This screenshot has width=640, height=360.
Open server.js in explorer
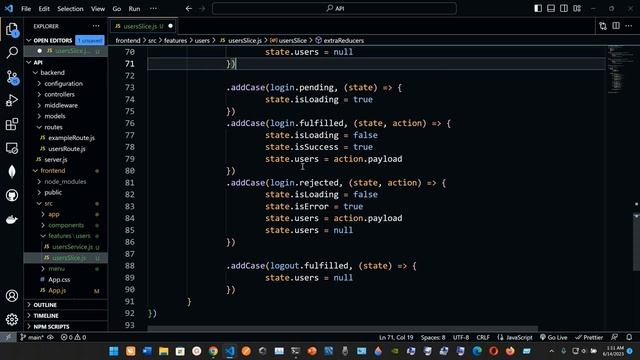66,160
